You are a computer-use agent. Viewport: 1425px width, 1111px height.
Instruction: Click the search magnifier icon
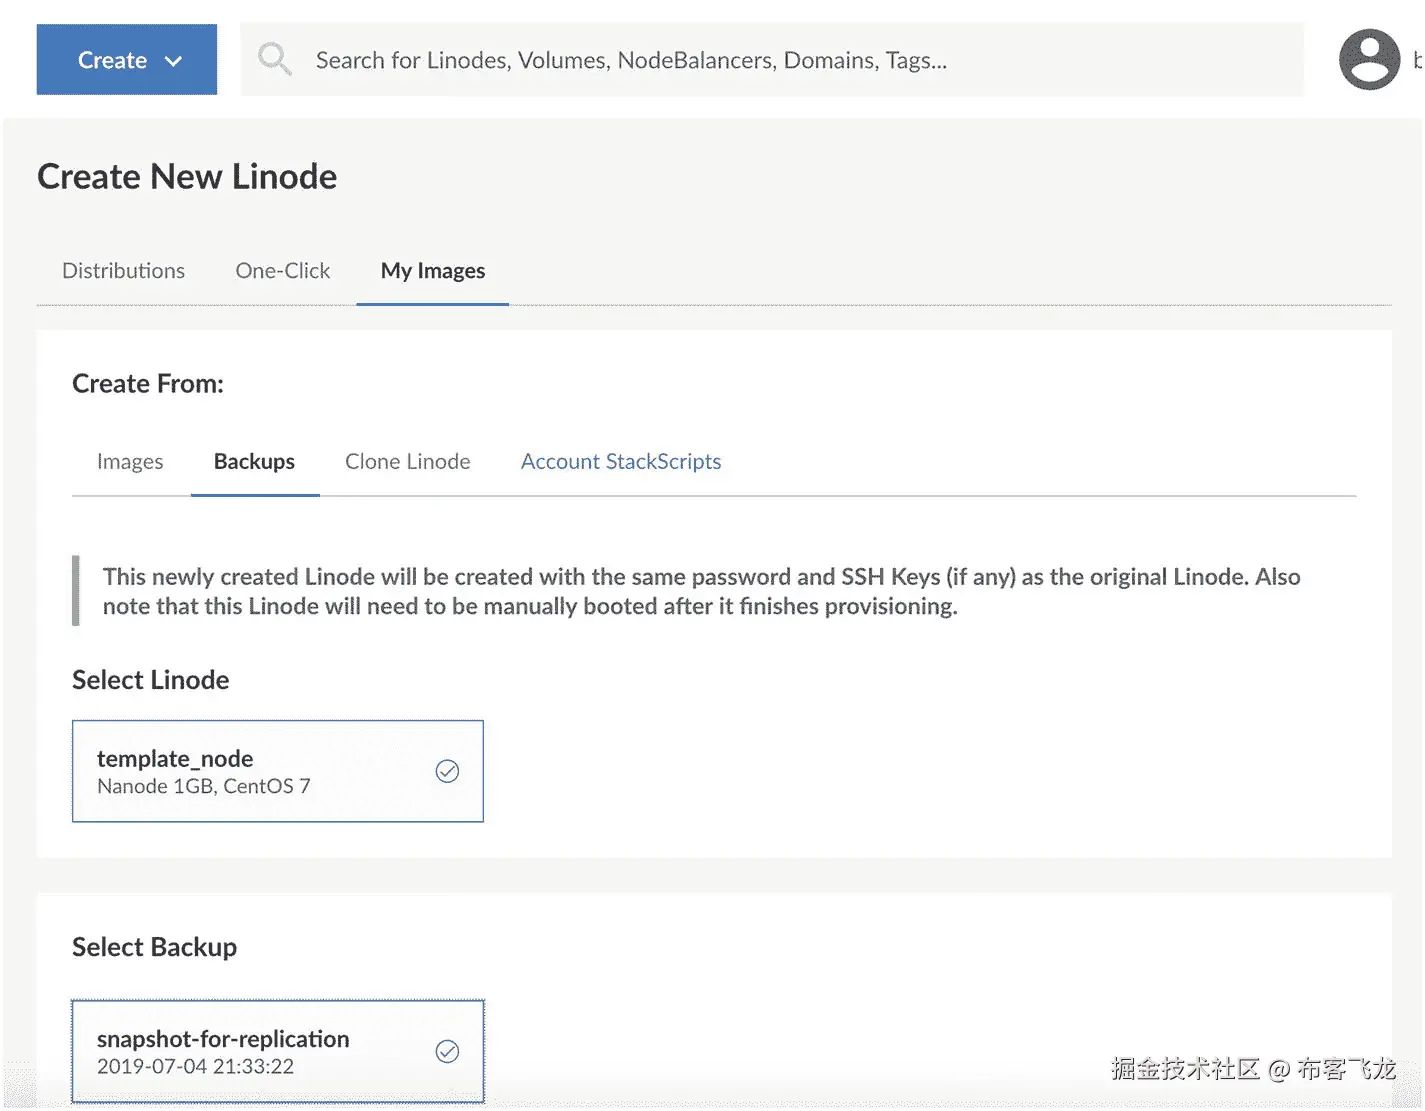tap(274, 59)
